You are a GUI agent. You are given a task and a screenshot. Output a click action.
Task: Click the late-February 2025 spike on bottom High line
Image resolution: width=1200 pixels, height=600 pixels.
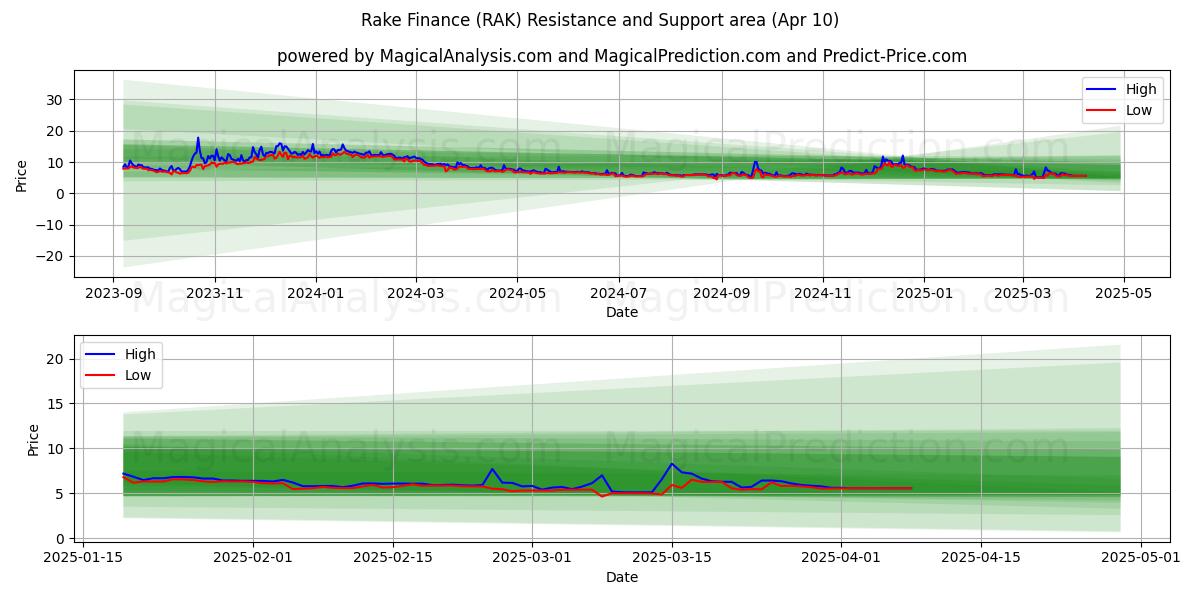click(492, 469)
